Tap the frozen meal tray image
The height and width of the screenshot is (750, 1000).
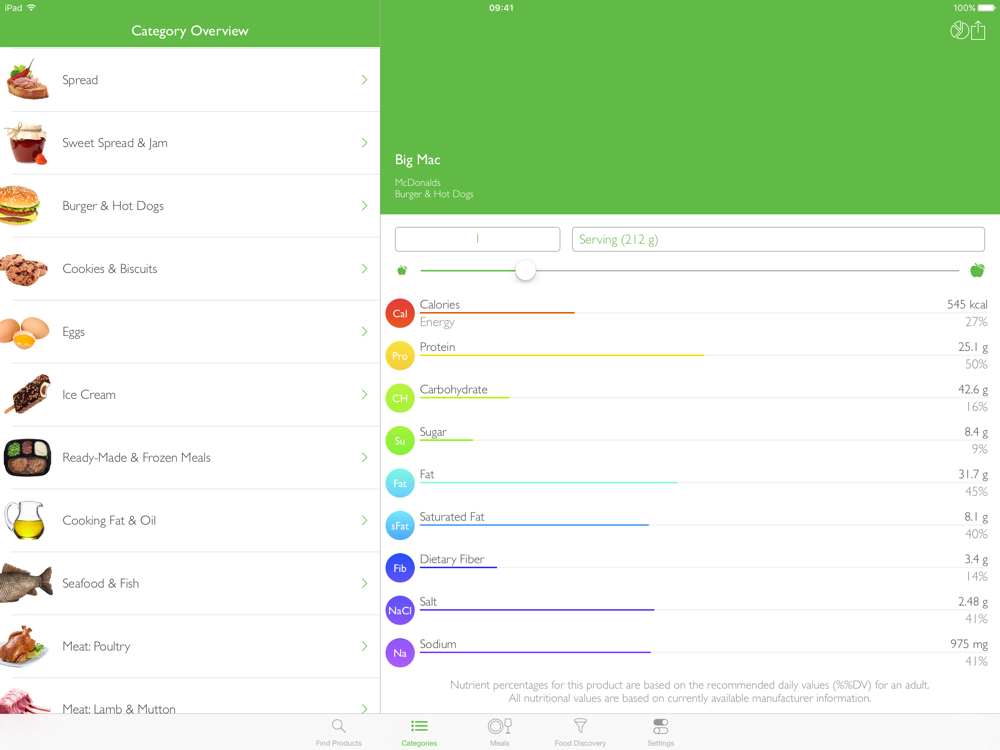pyautogui.click(x=27, y=457)
